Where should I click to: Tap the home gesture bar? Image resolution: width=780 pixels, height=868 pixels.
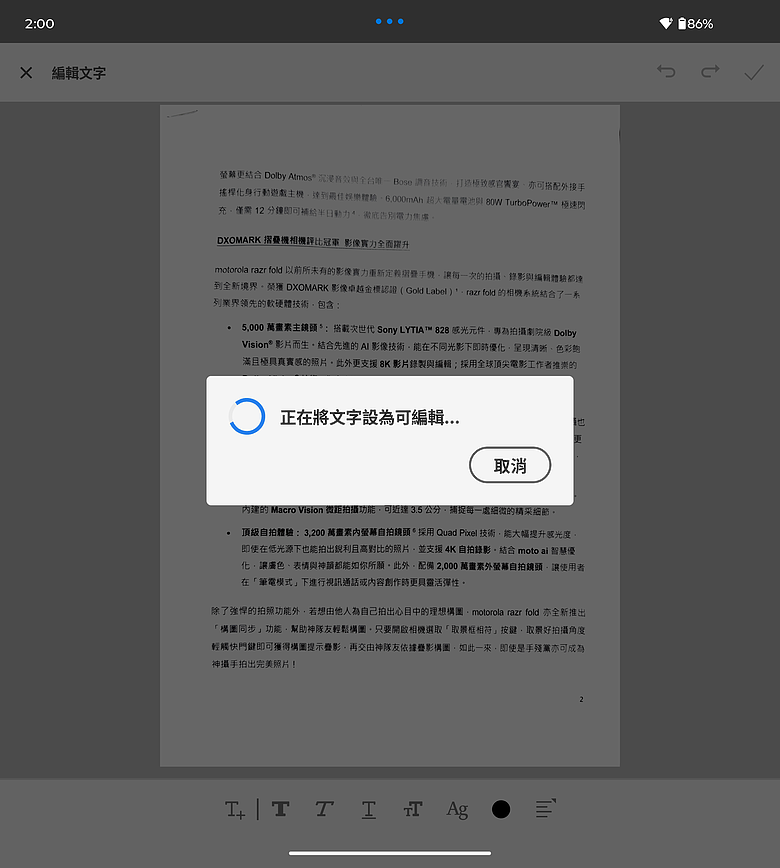click(390, 853)
